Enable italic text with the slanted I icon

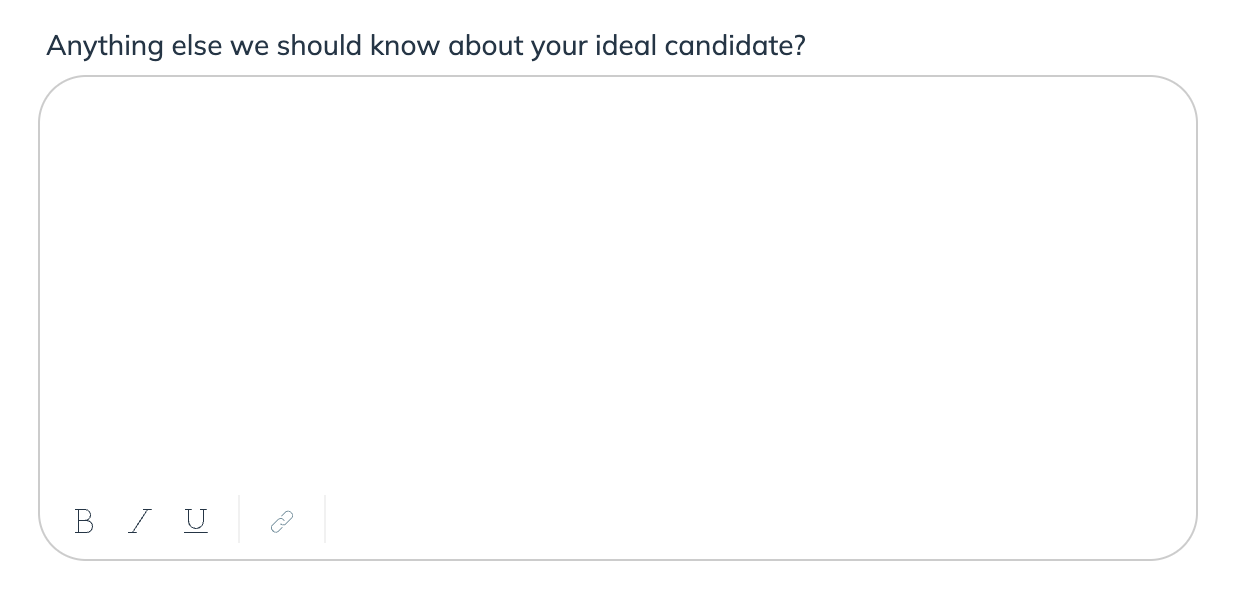tap(140, 521)
